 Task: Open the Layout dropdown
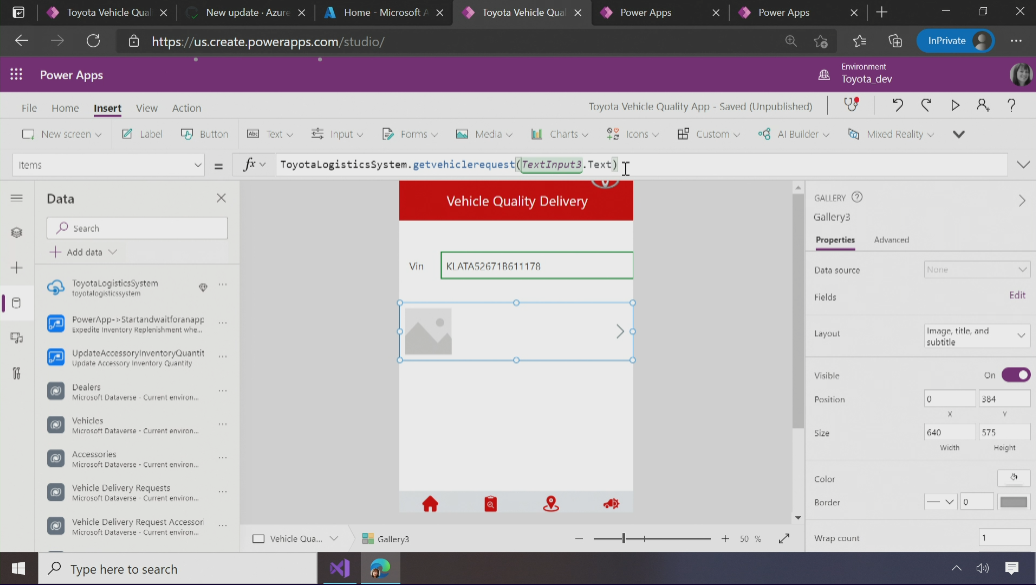(976, 336)
